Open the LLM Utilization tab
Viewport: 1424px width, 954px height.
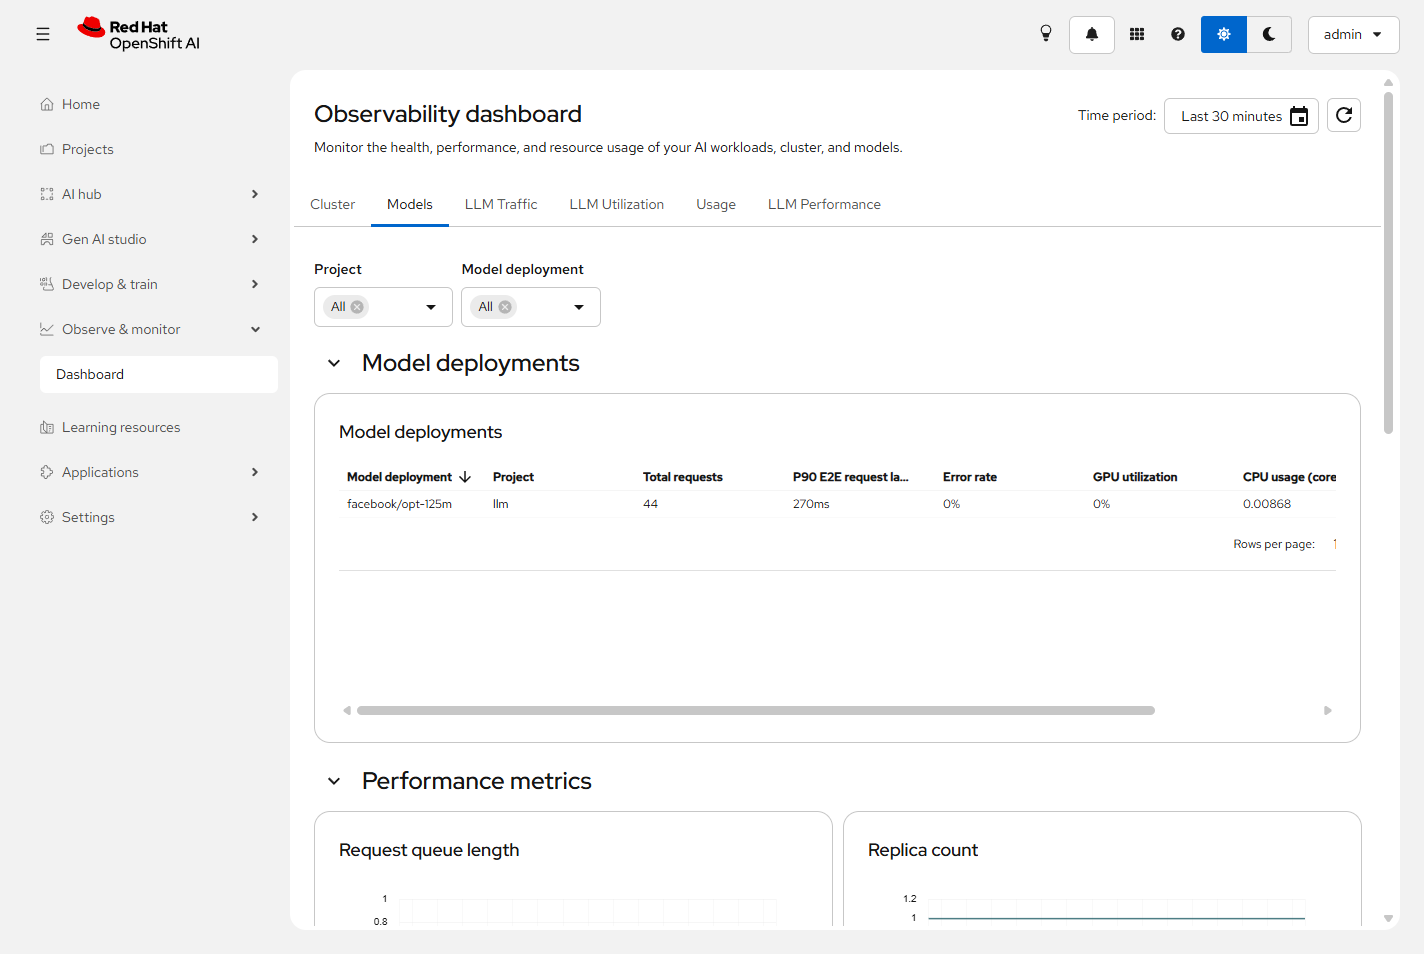(617, 204)
